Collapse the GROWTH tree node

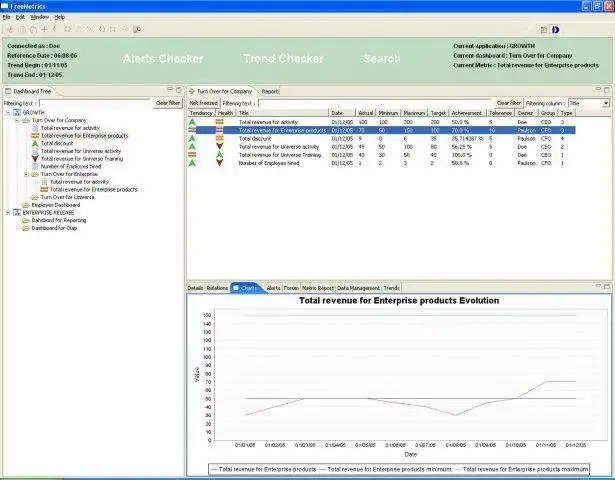[8, 113]
